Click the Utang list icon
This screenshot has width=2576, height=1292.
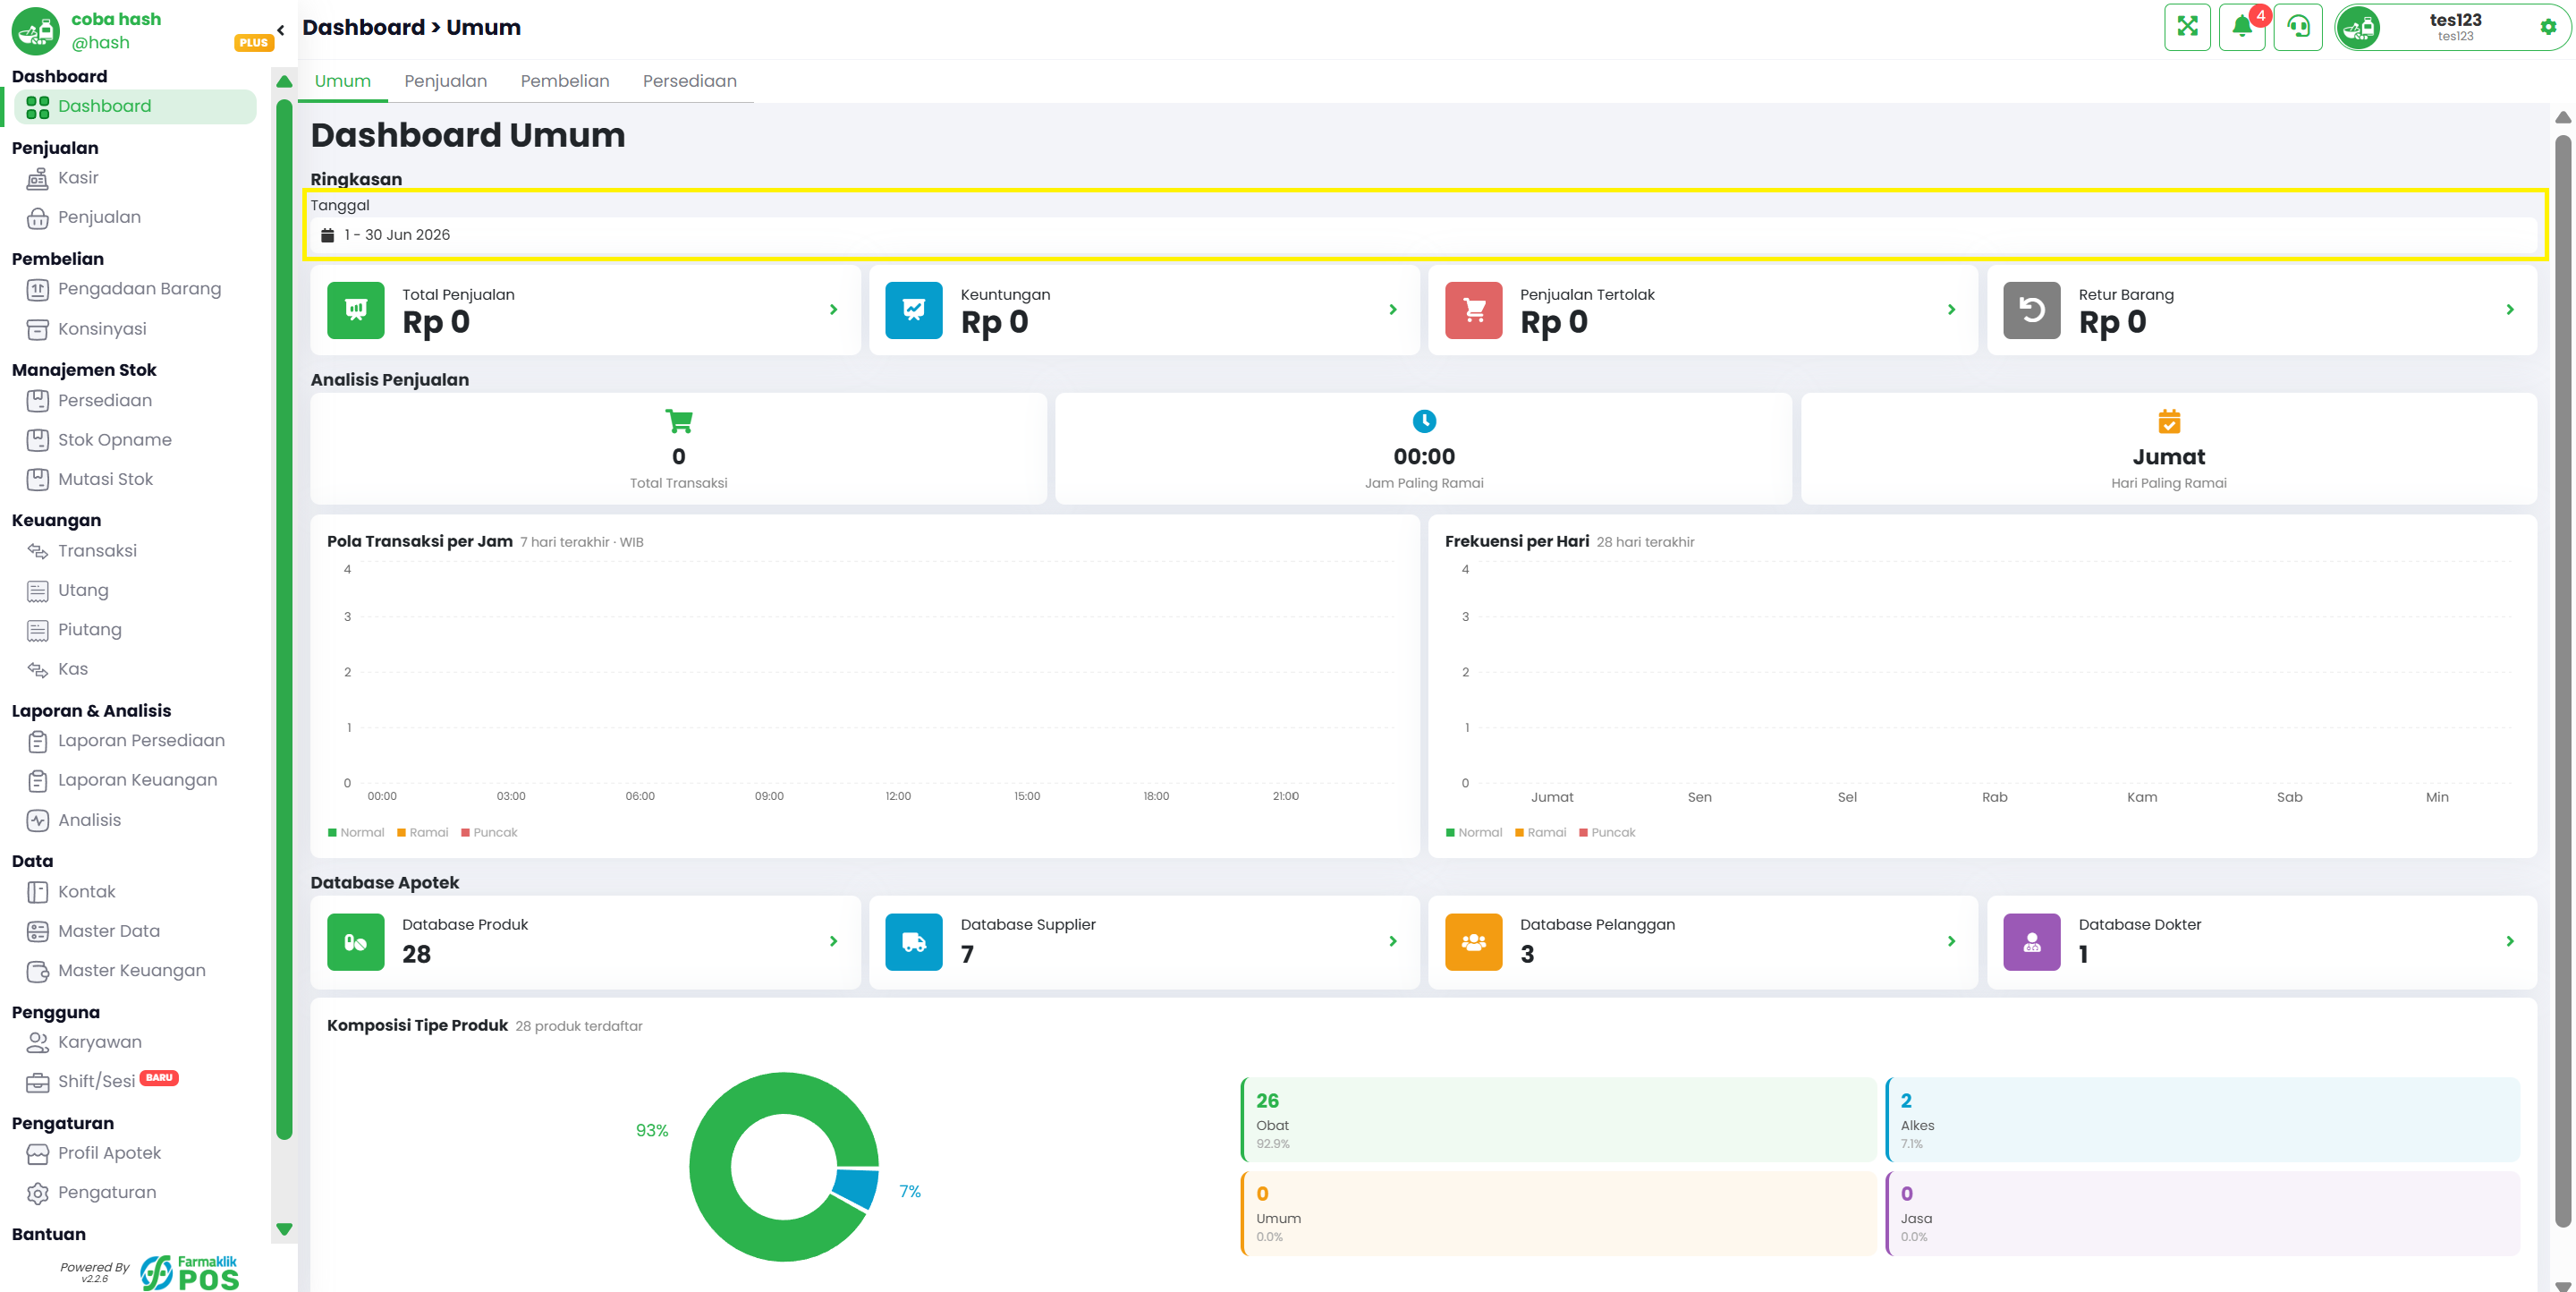(37, 590)
